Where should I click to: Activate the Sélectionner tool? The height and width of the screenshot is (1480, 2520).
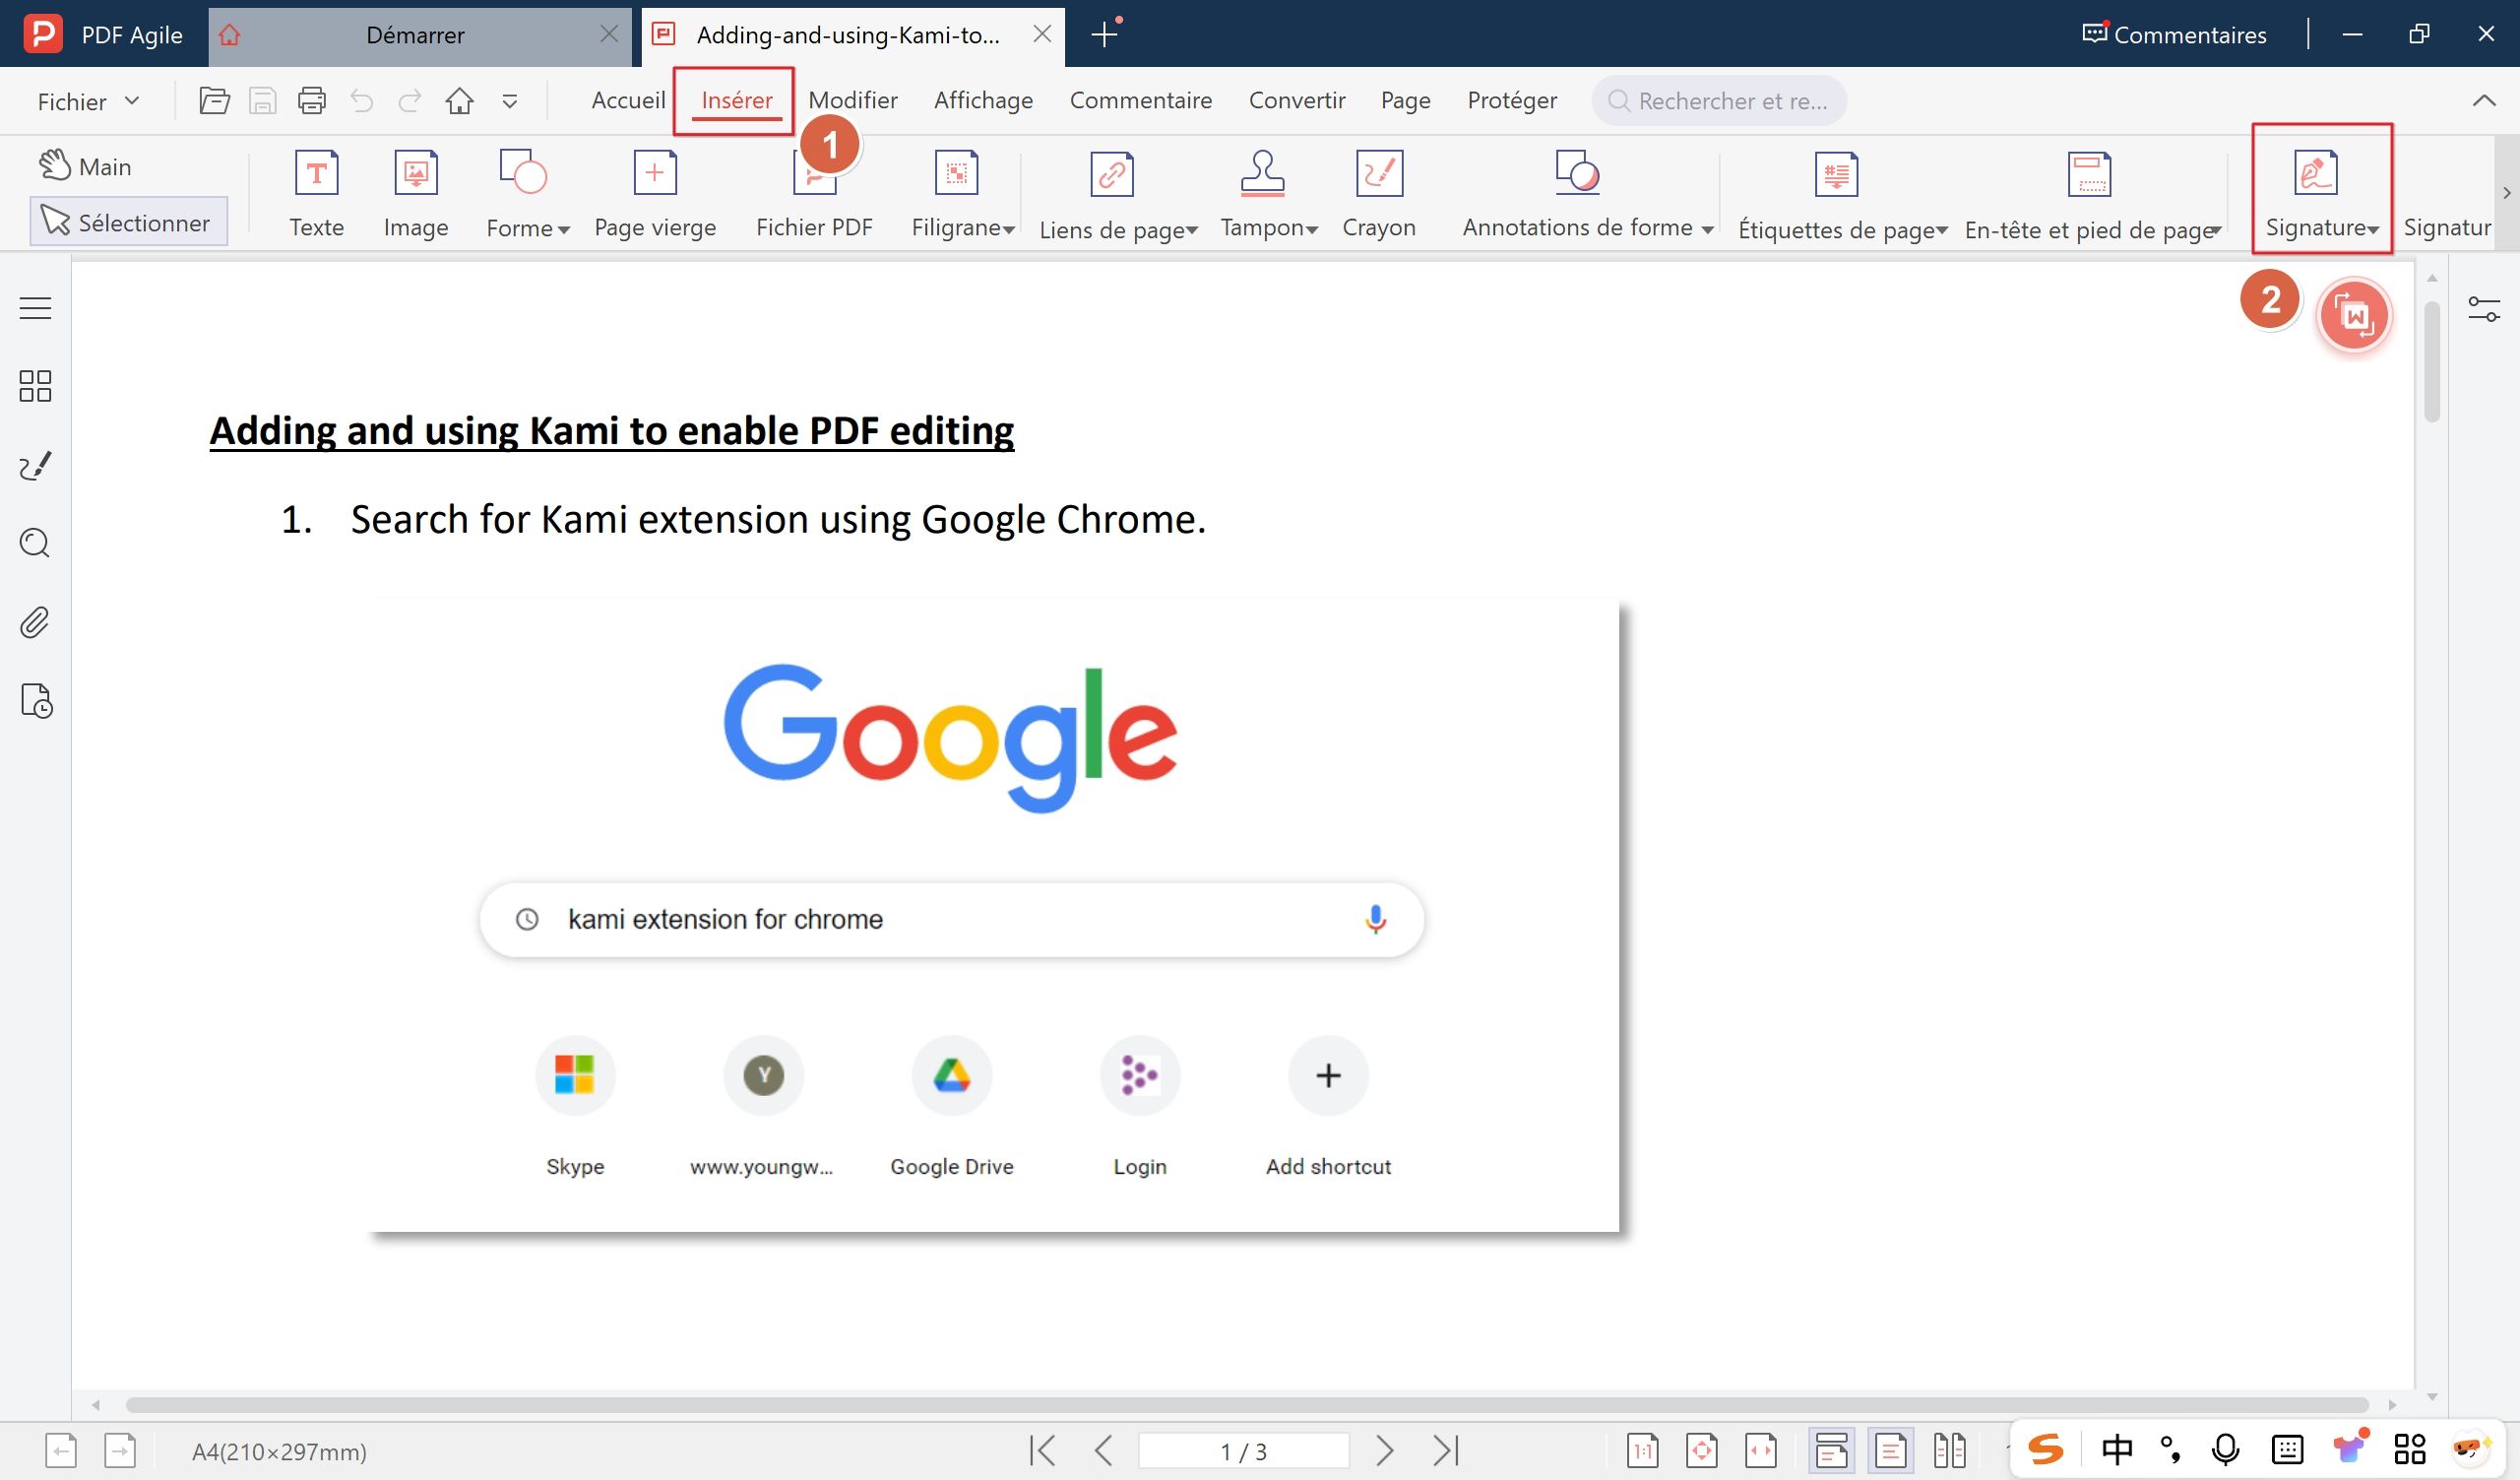coord(129,222)
